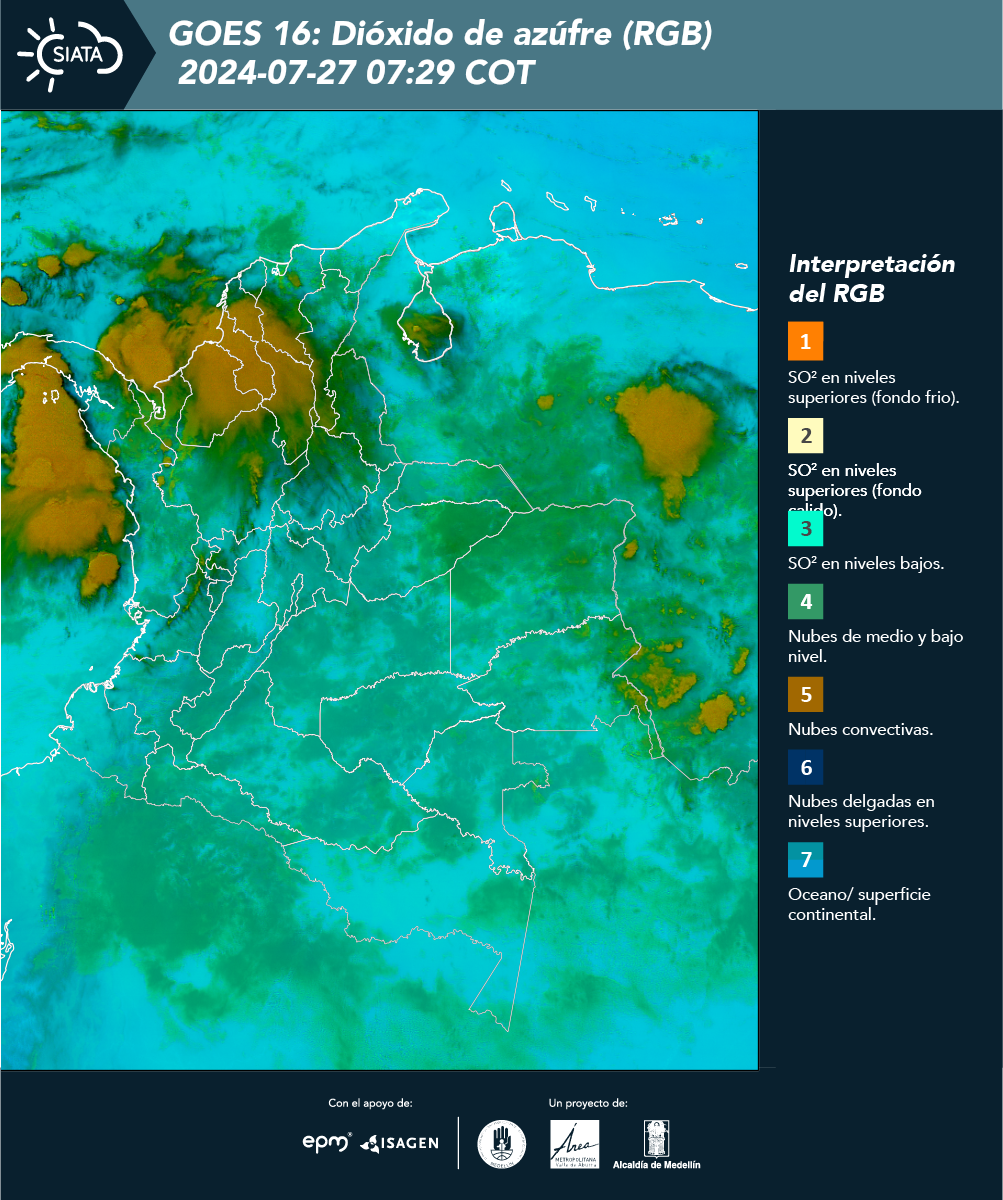
Task: Select the orange legend swatch numbered 1
Action: [805, 341]
